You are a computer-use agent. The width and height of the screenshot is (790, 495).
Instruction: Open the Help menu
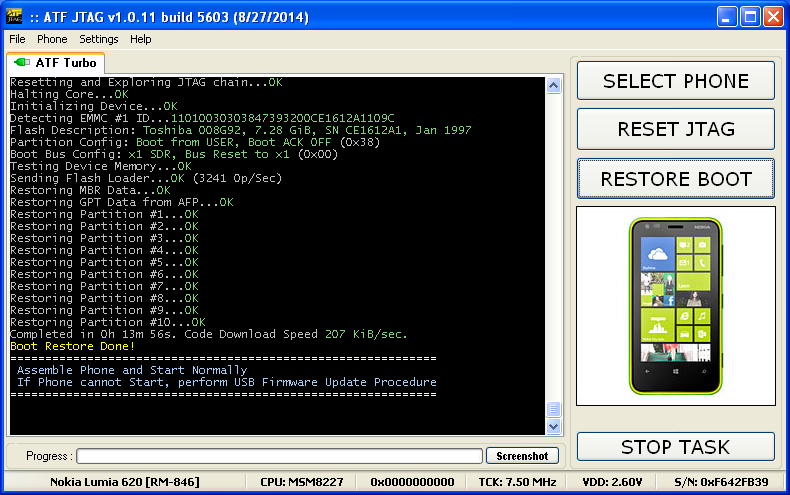141,39
